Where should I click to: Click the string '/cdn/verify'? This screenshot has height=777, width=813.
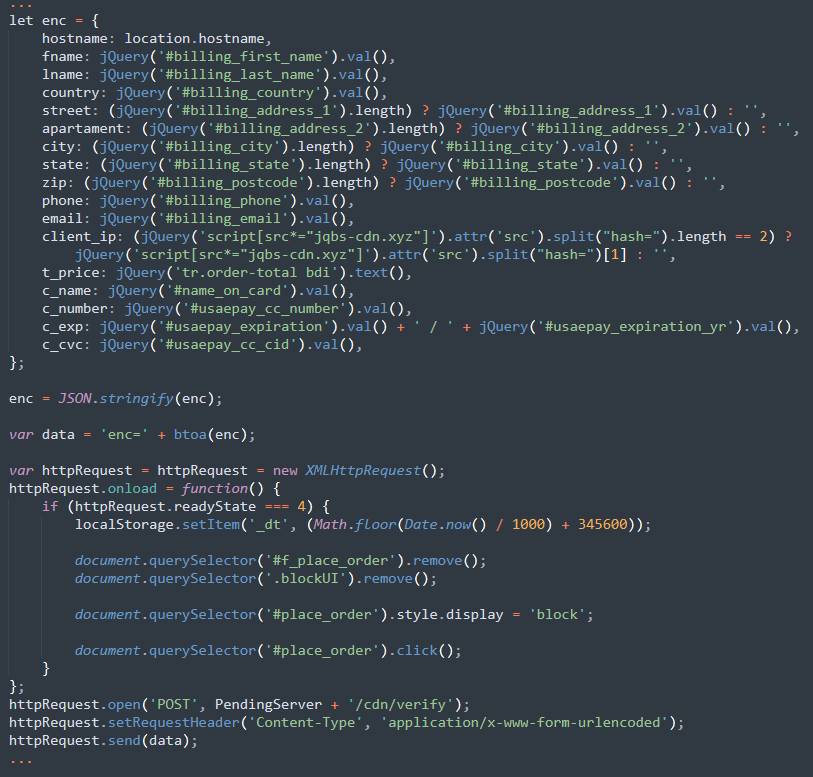400,705
